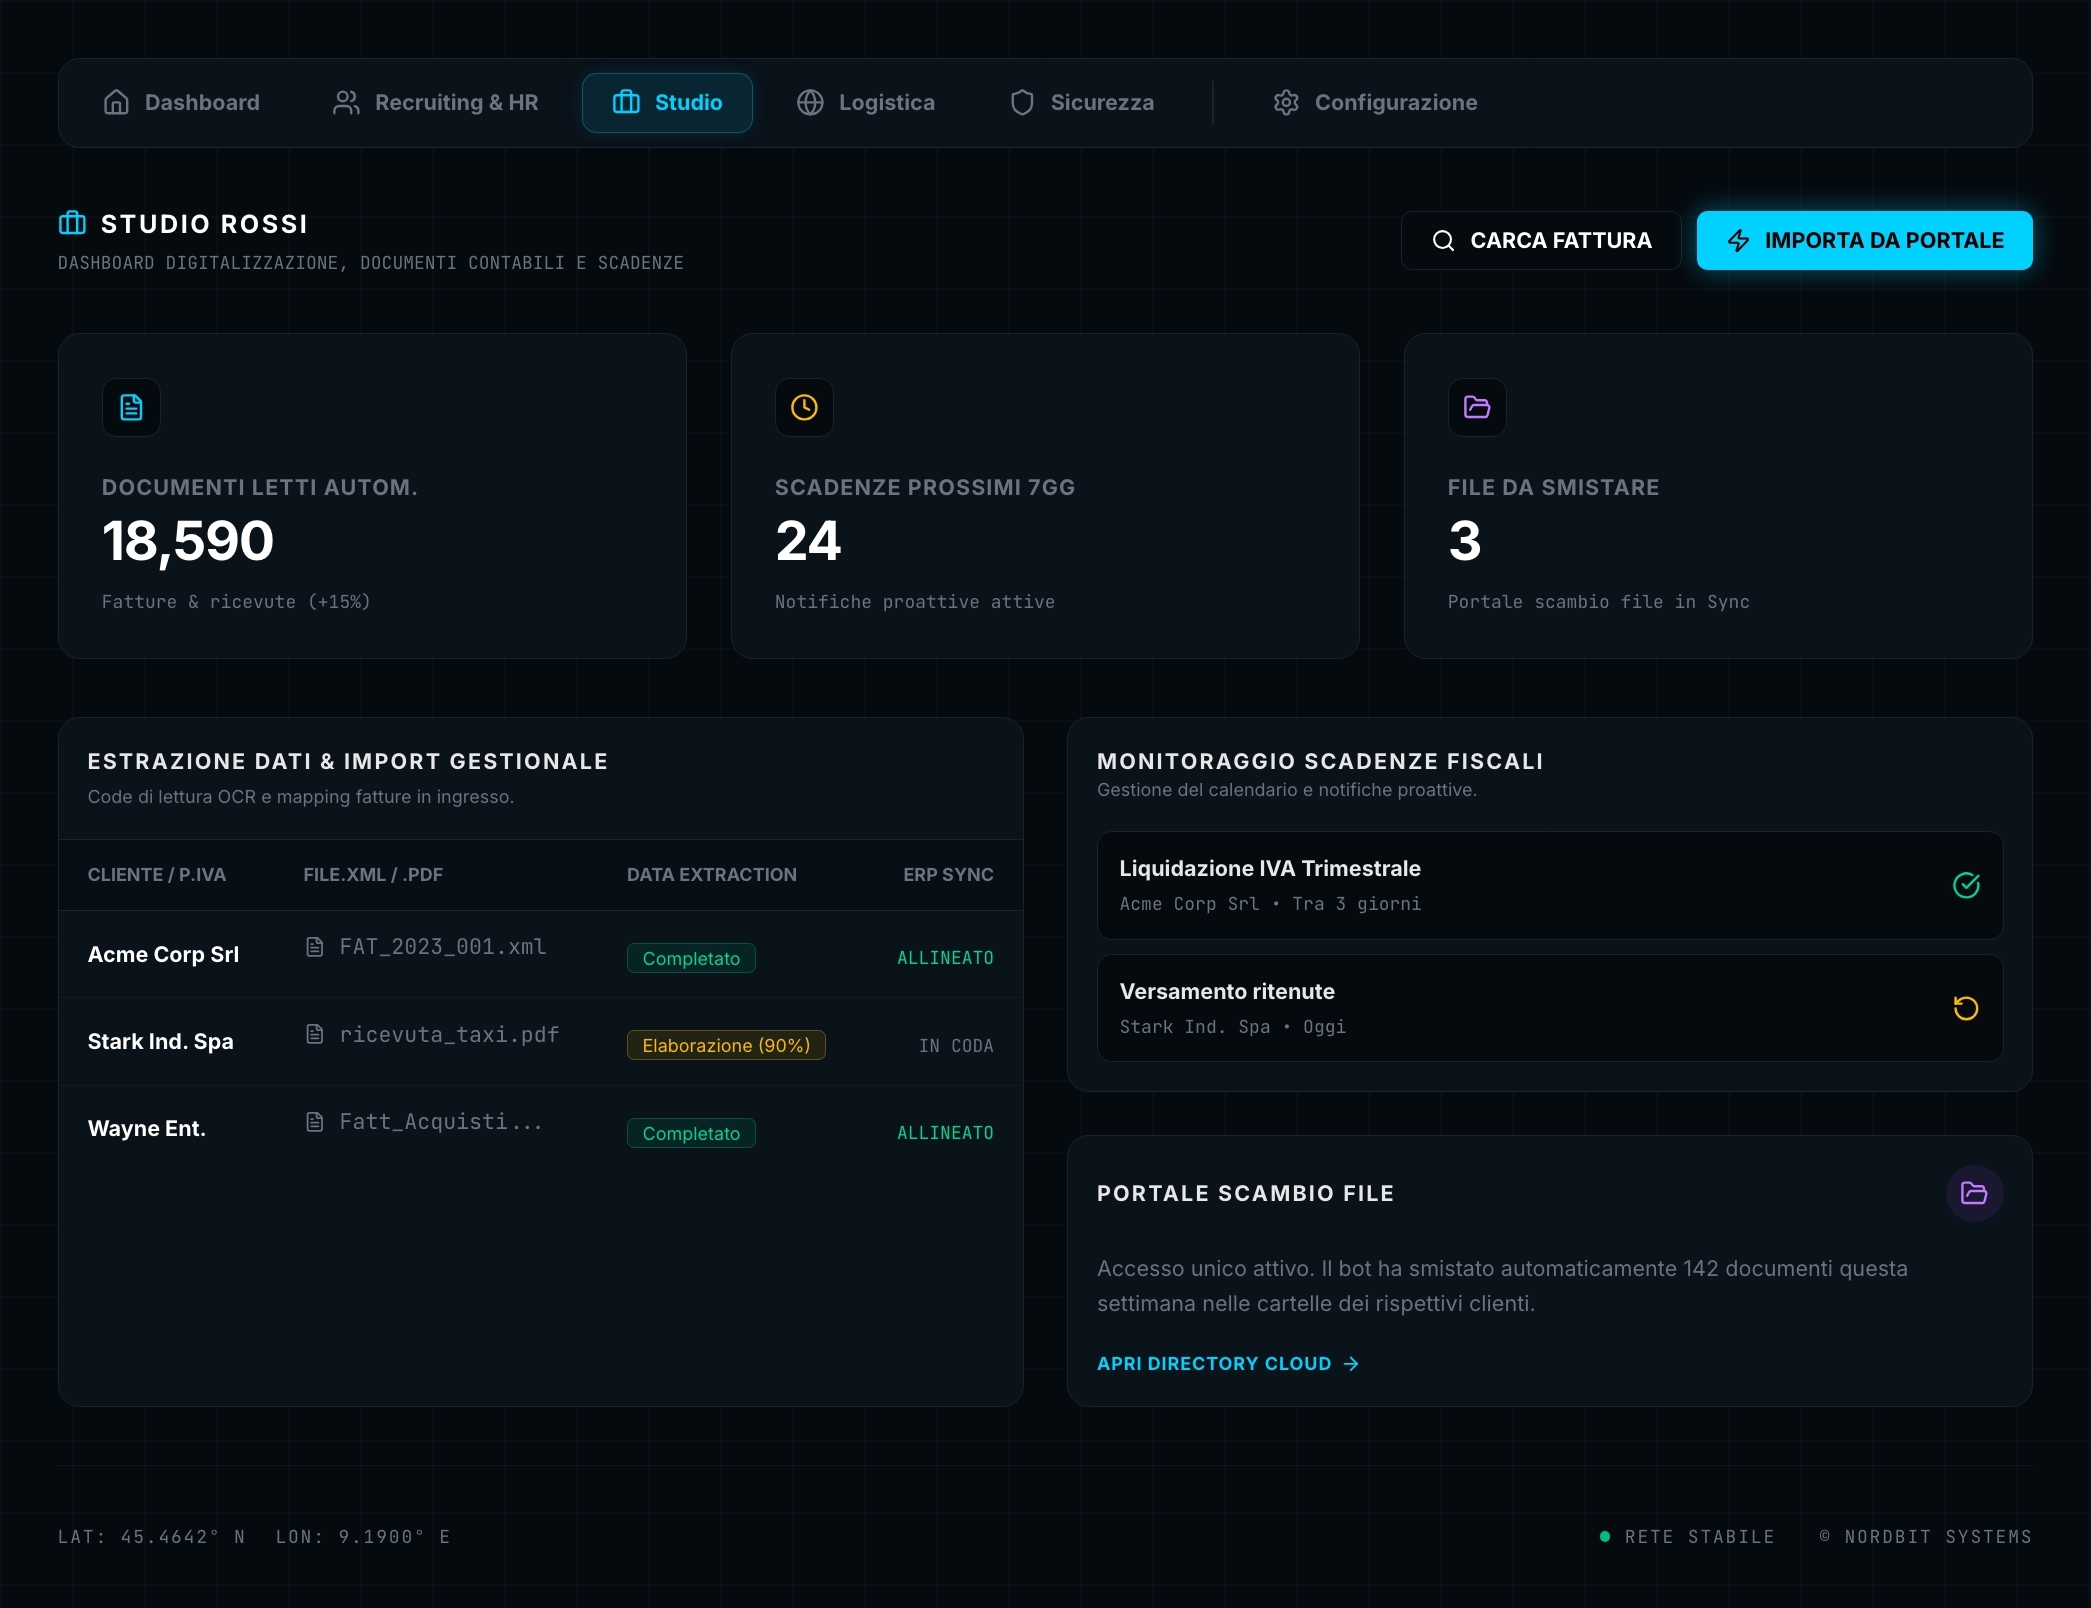Click the gear icon on Configurazione tab

point(1286,102)
